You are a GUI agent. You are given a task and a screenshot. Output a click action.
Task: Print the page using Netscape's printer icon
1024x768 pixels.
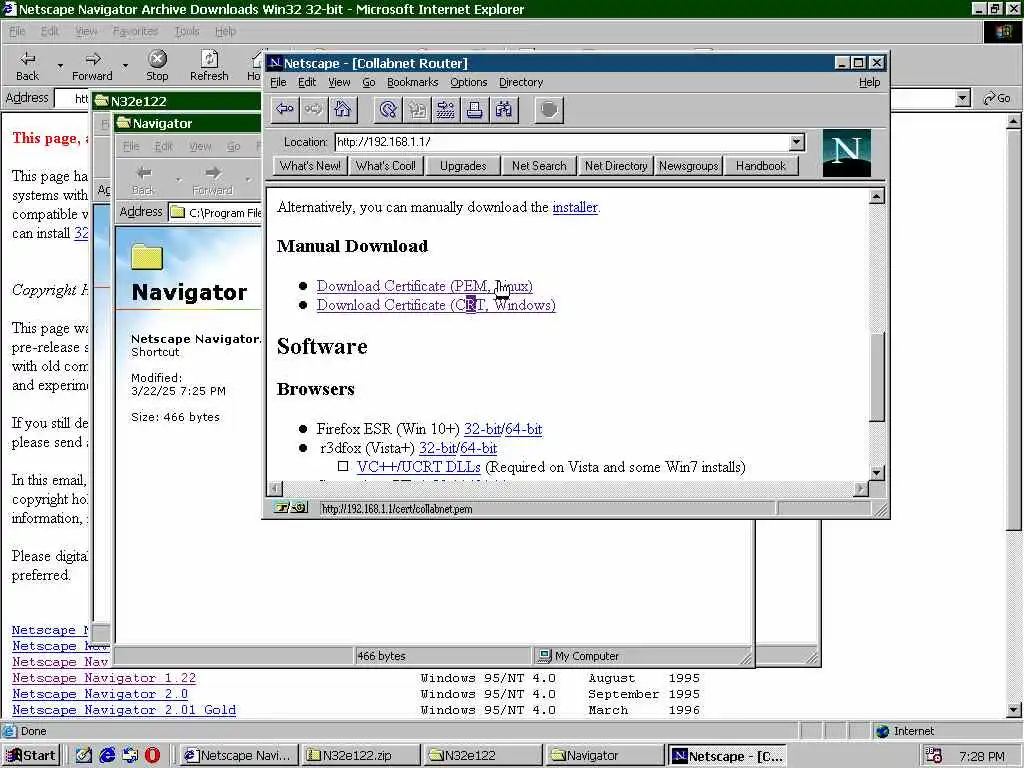474,110
